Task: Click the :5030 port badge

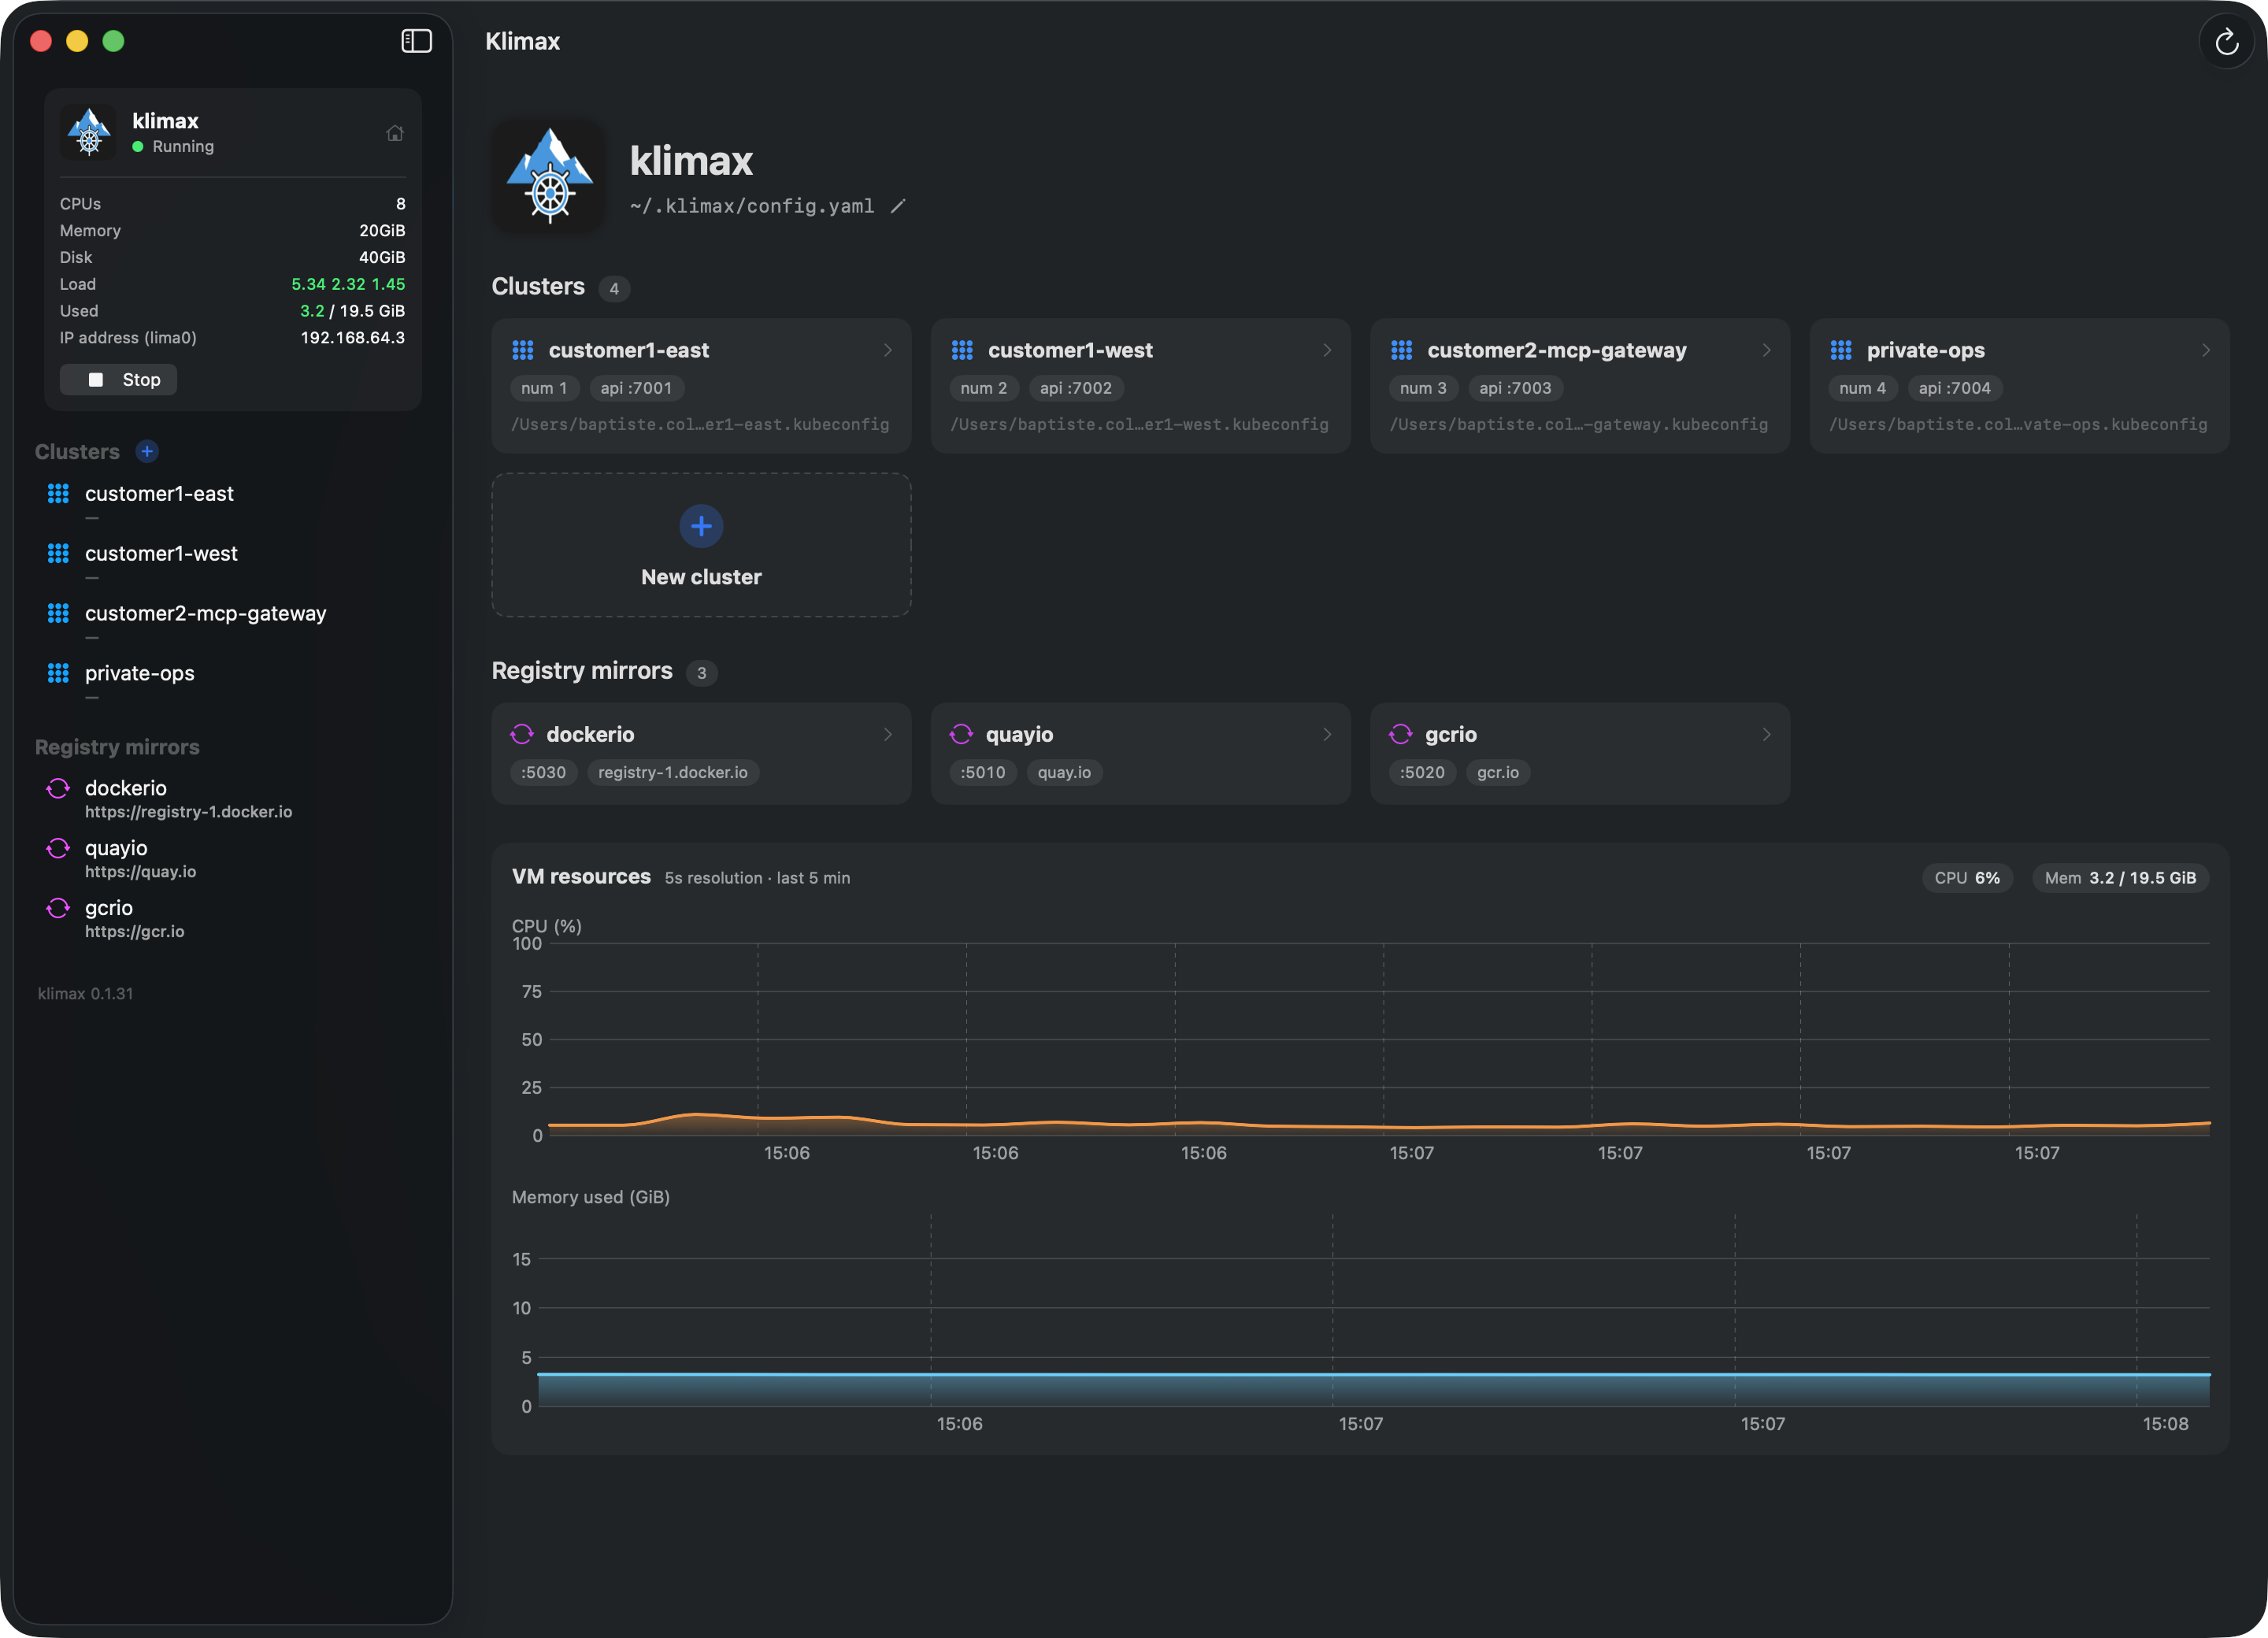Action: click(x=543, y=772)
